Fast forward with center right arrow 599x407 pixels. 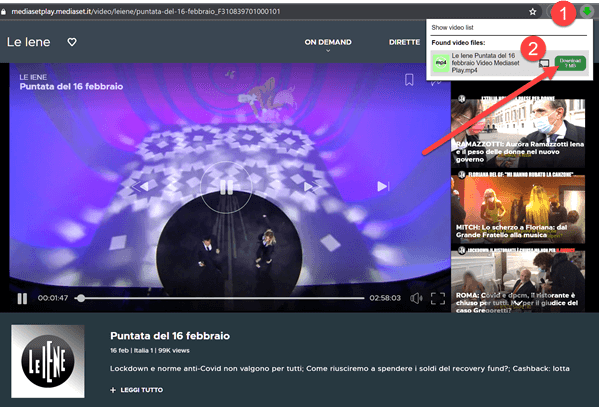[x=311, y=186]
